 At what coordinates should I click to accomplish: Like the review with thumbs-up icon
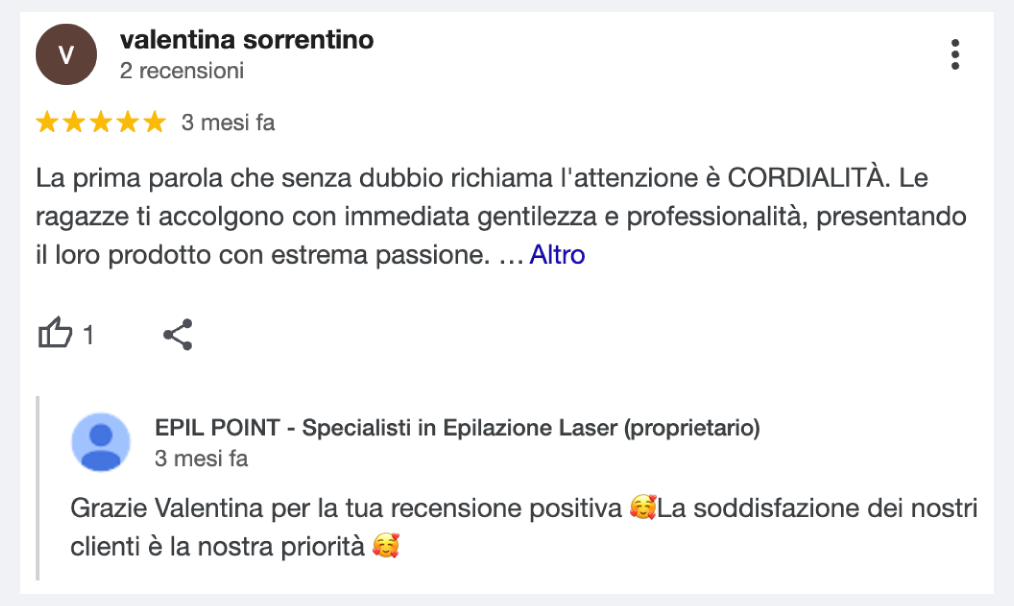click(x=55, y=334)
